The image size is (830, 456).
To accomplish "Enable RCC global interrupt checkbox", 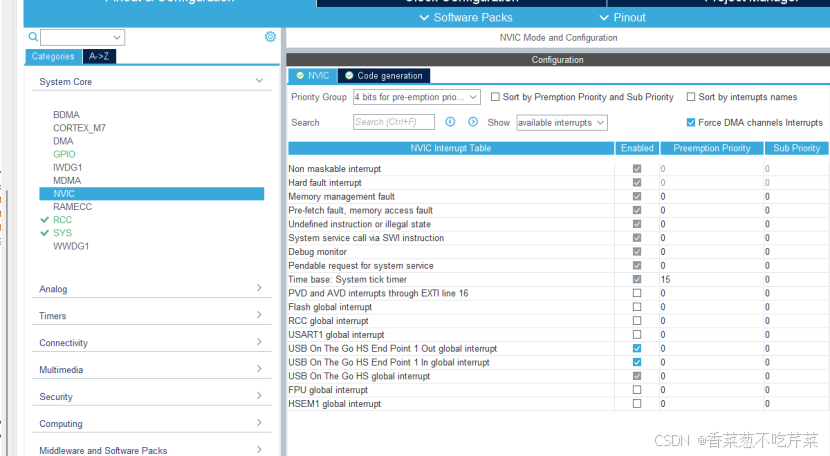I will 637,320.
